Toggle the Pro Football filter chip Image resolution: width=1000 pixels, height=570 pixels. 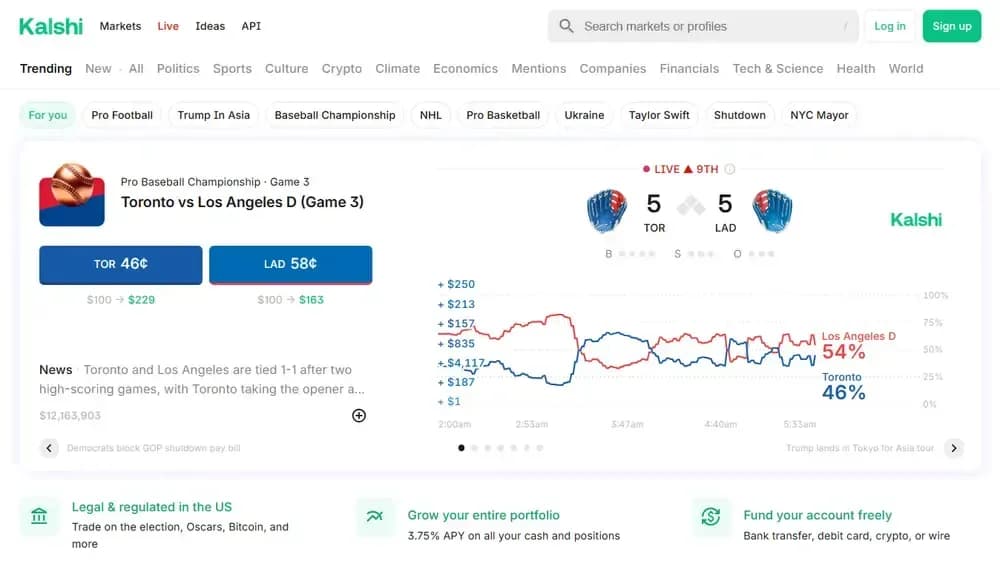coord(122,115)
